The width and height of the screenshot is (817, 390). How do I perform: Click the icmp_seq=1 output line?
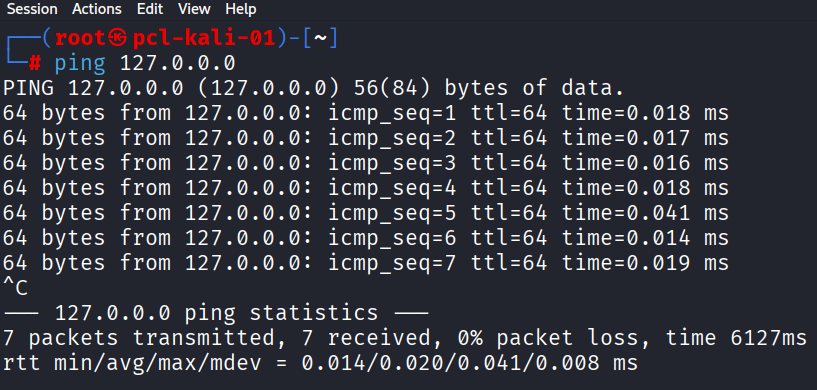point(366,113)
